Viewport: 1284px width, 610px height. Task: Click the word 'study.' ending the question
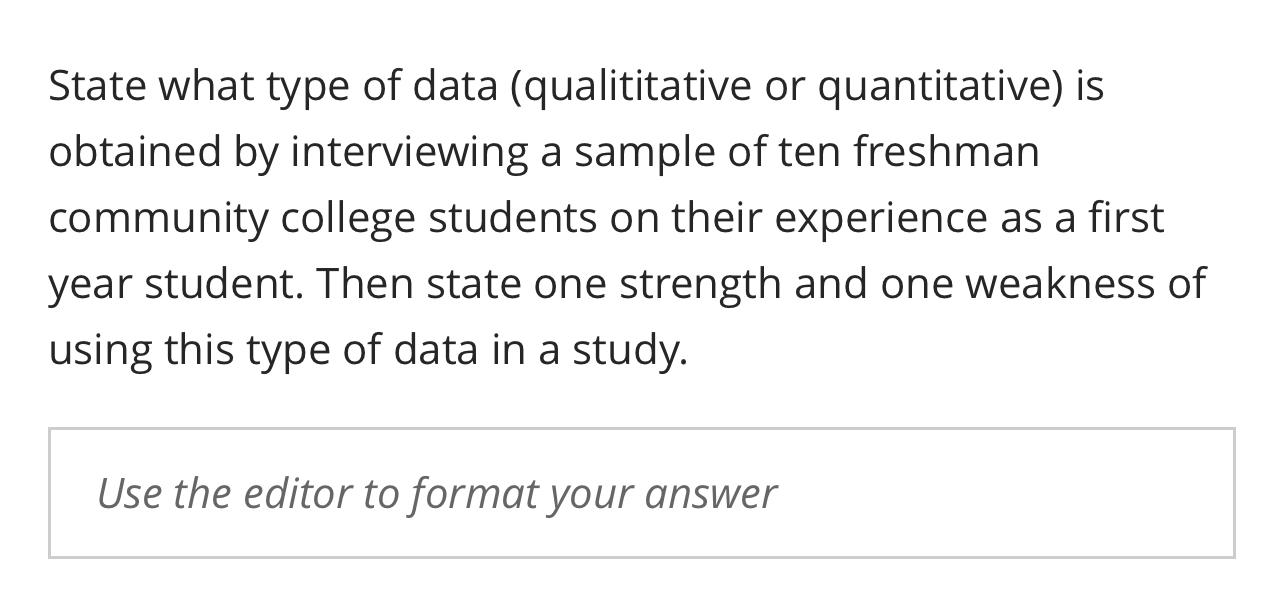pyautogui.click(x=629, y=350)
